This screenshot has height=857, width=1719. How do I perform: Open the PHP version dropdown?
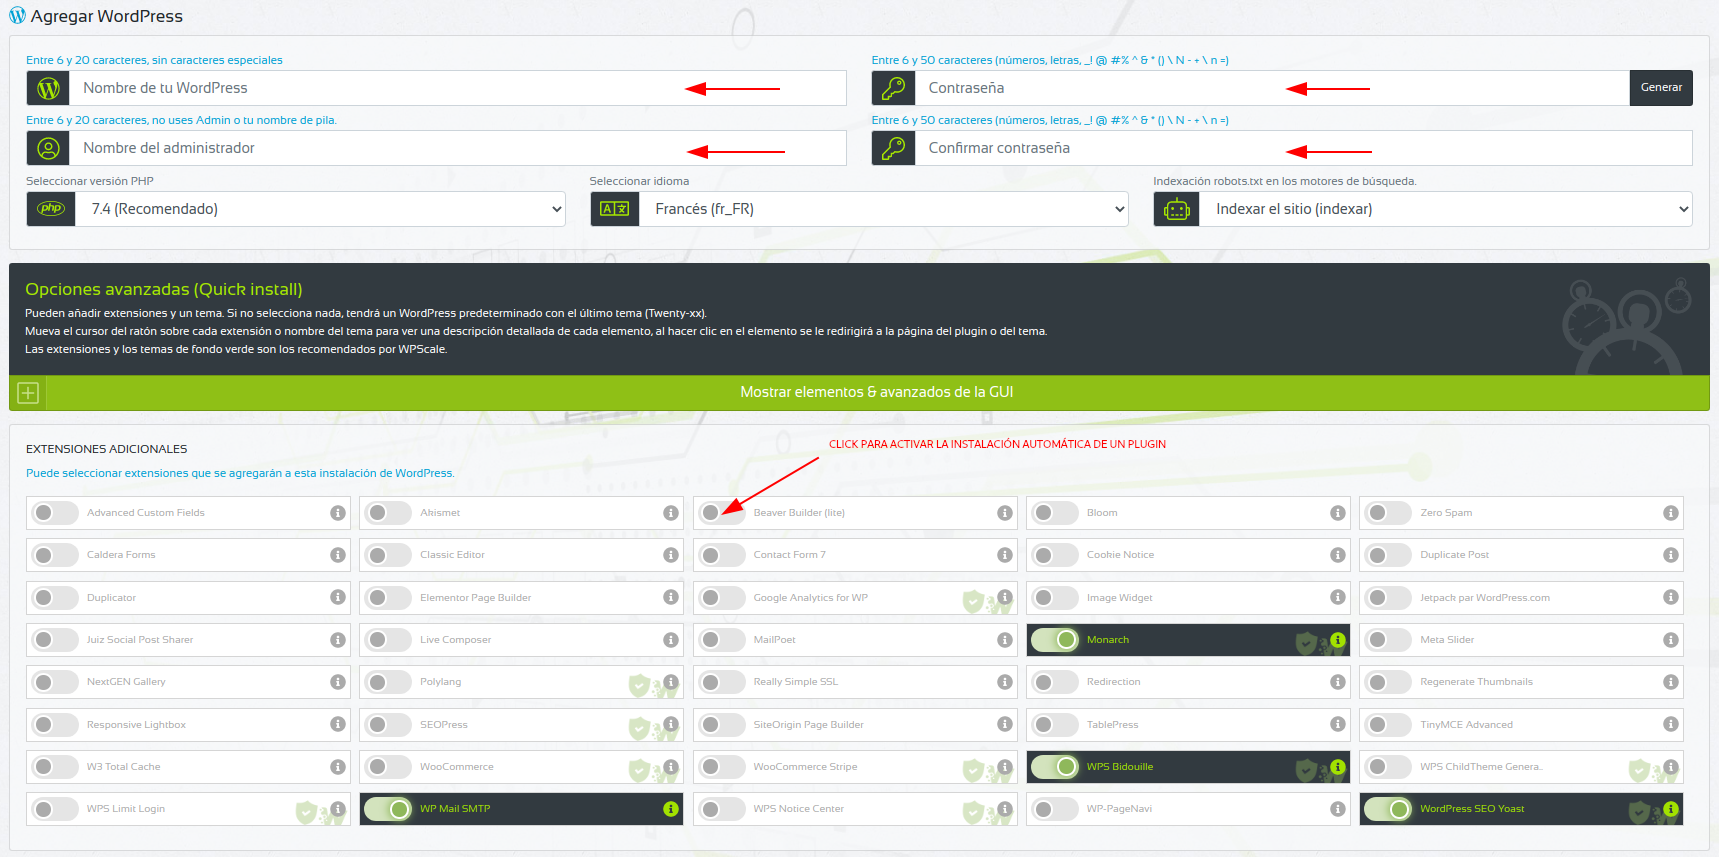coord(320,209)
